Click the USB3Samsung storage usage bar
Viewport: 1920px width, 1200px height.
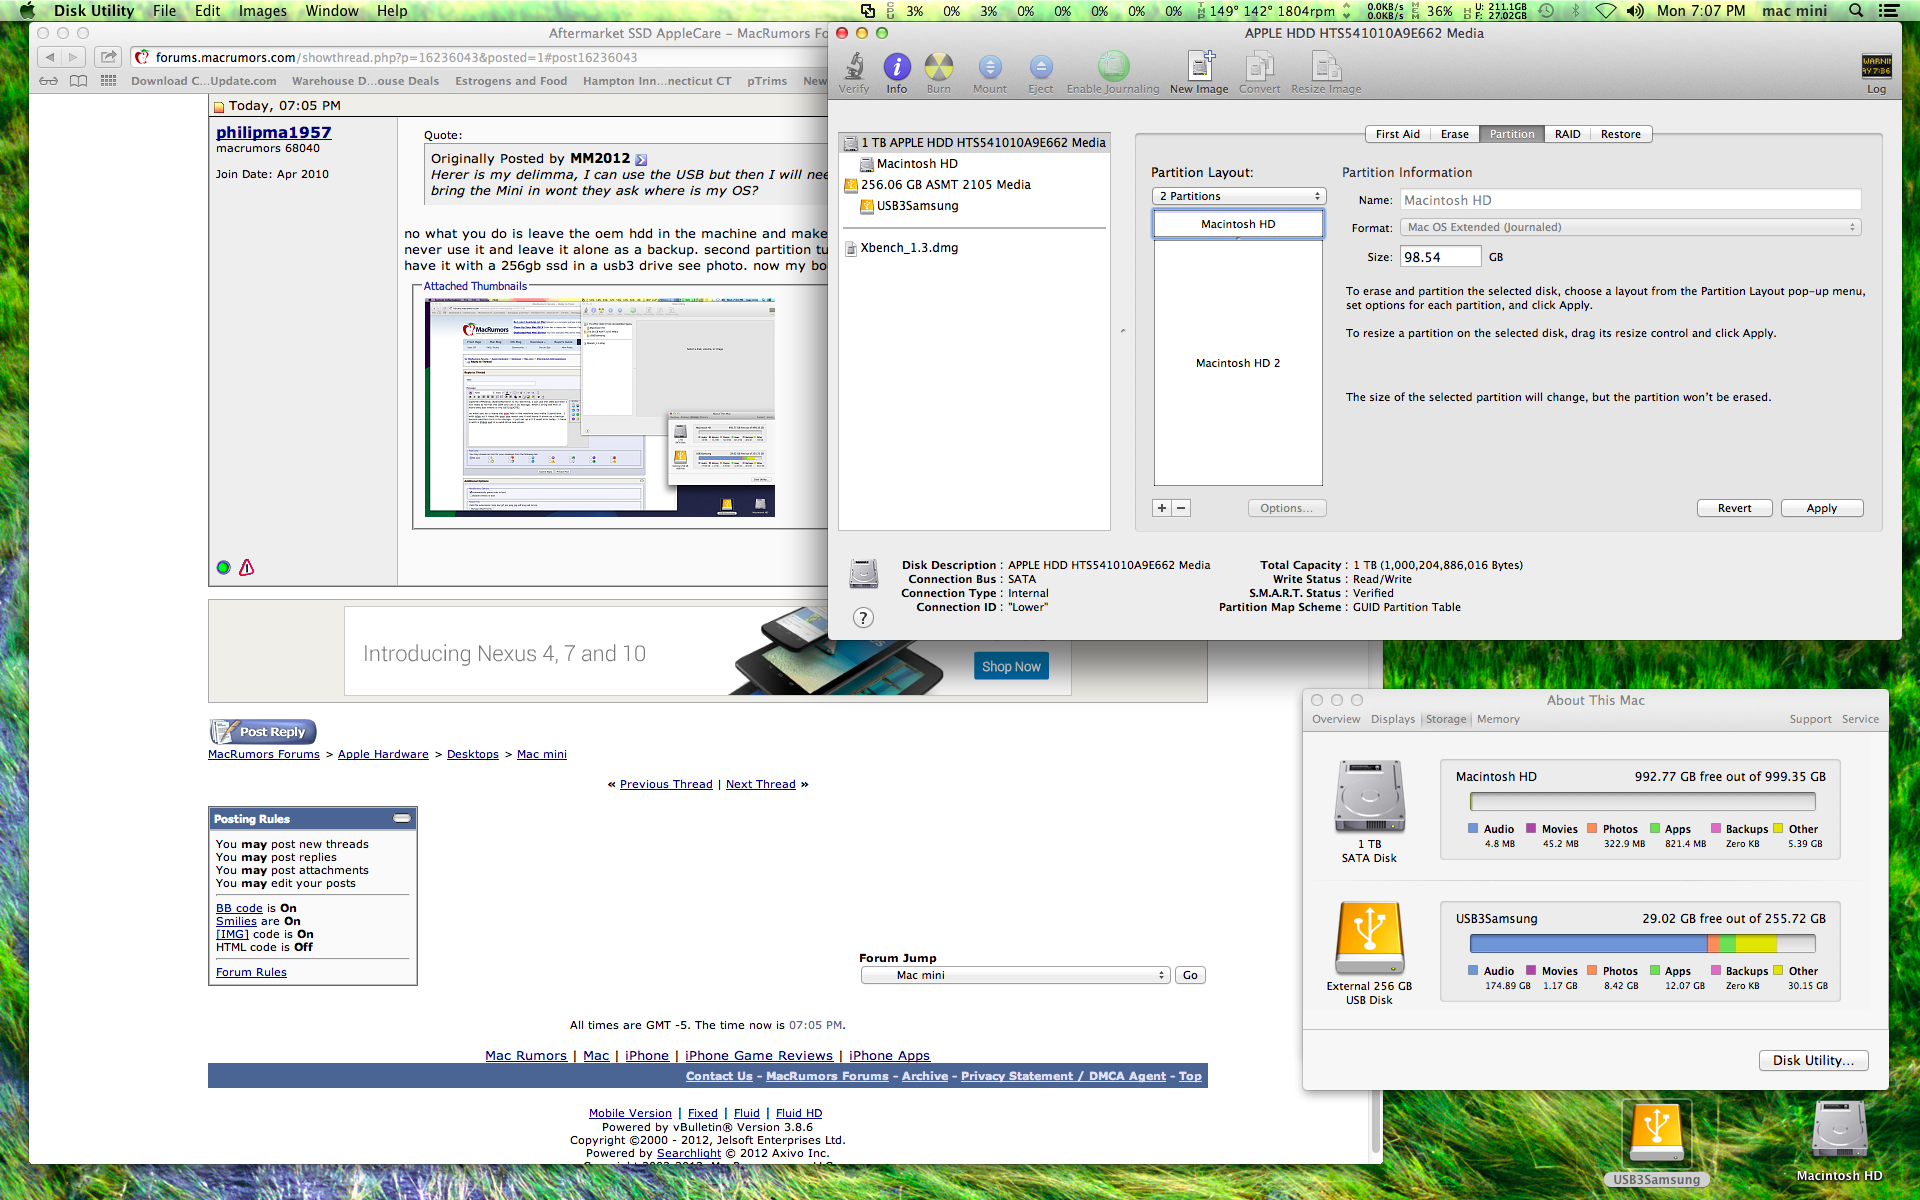point(1642,943)
